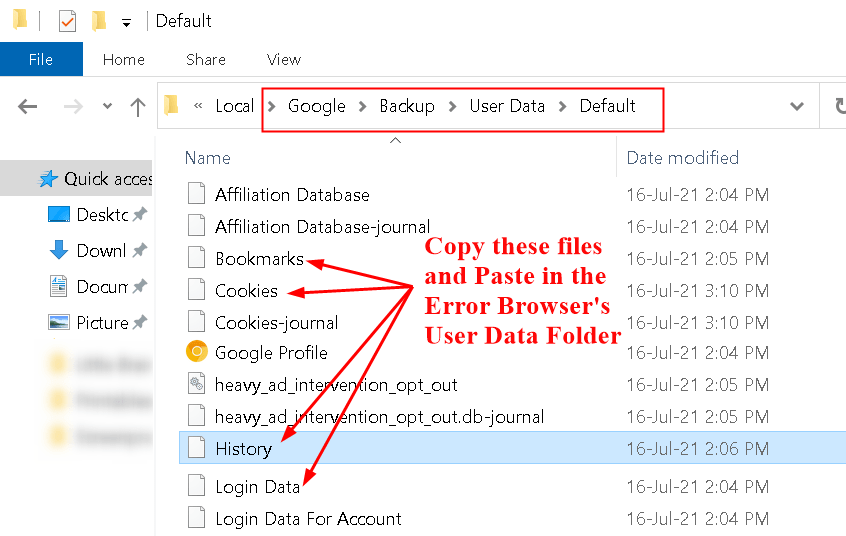Click the Desktop icon in sidebar

(x=59, y=214)
